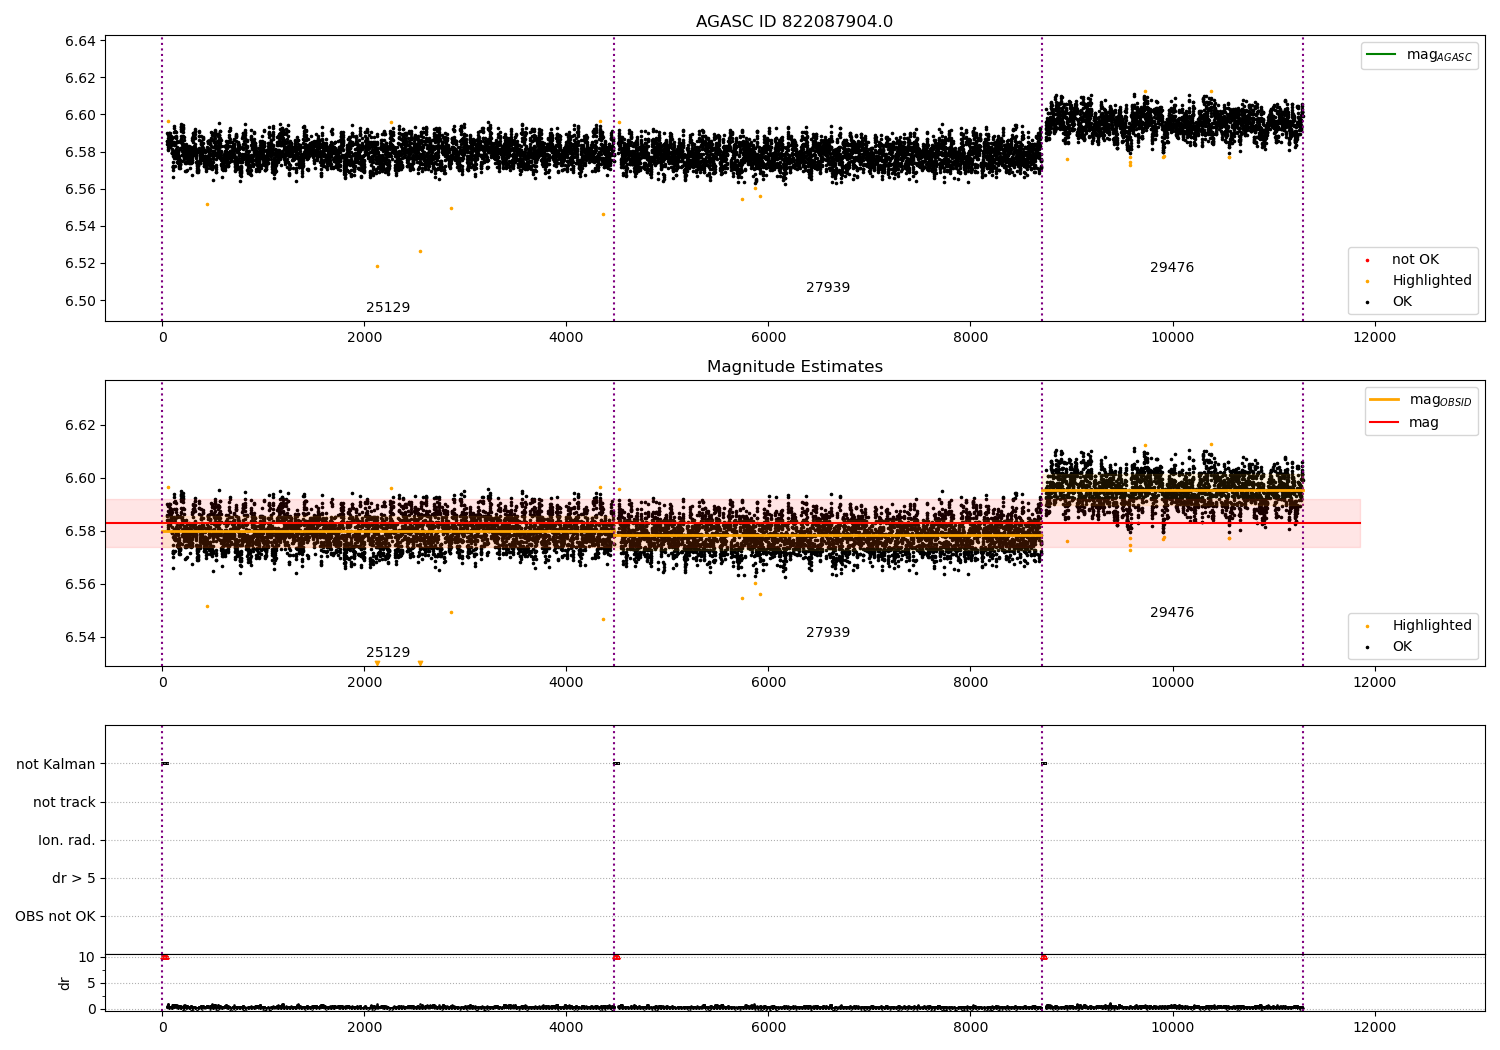Click obsid label 25129 in middle plot
This screenshot has height=1050, width=1500.
tap(388, 653)
